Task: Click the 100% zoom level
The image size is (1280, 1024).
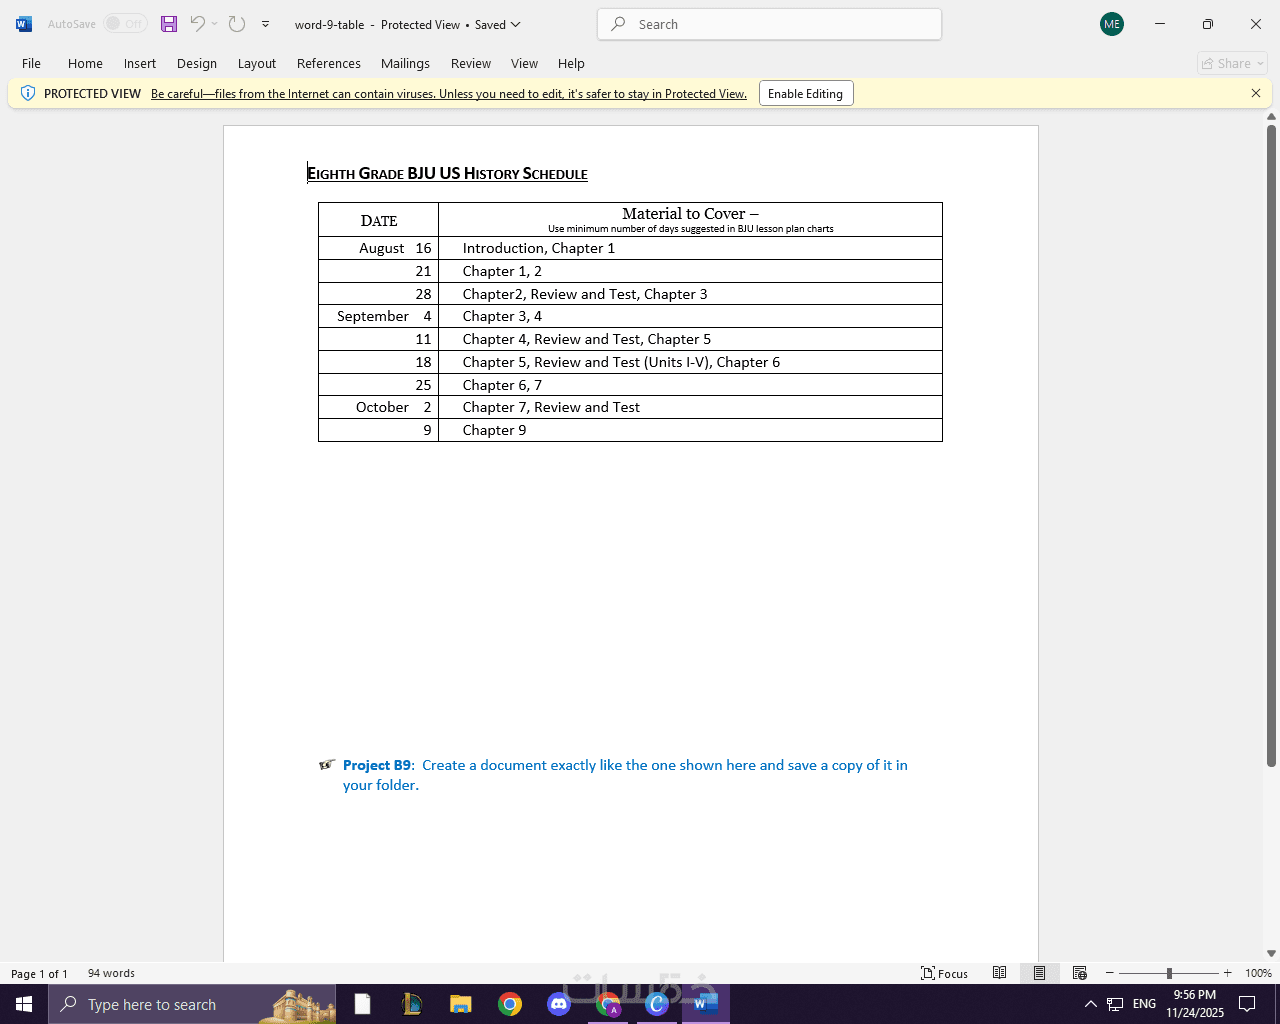Action: point(1258,973)
